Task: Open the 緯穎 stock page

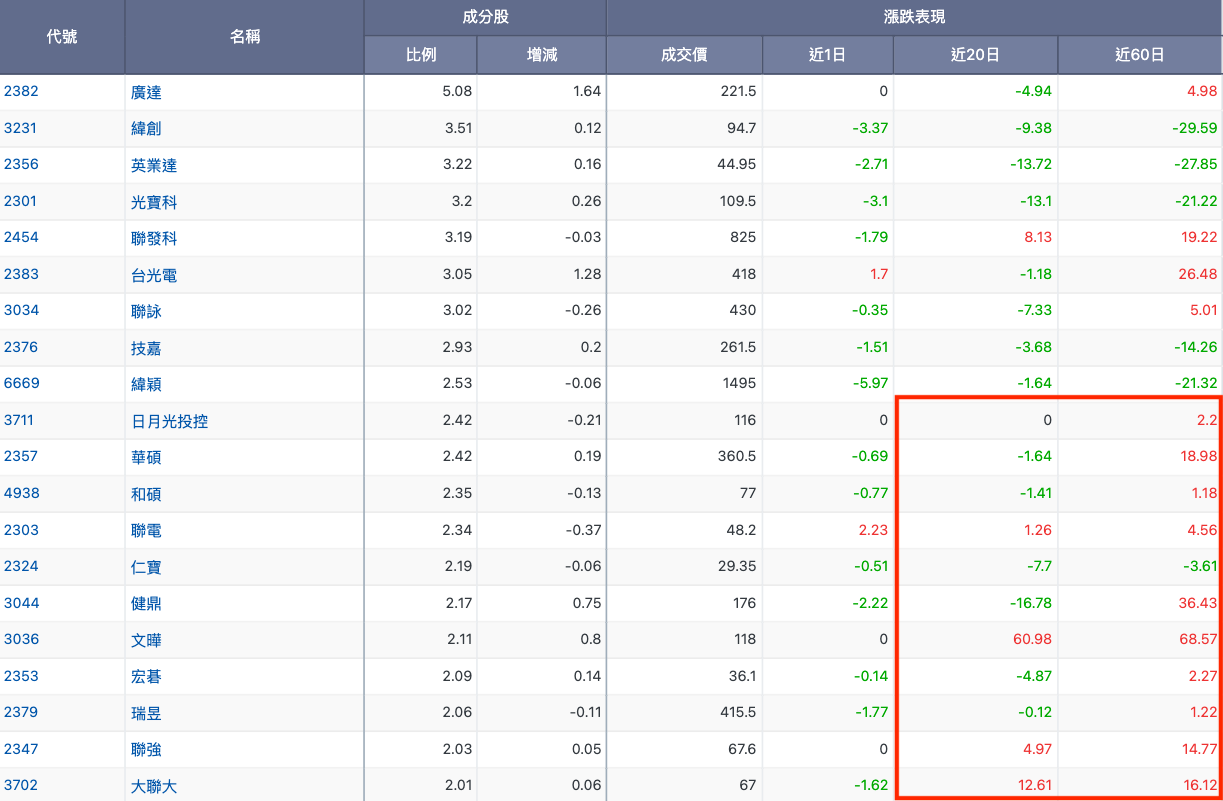Action: click(146, 384)
